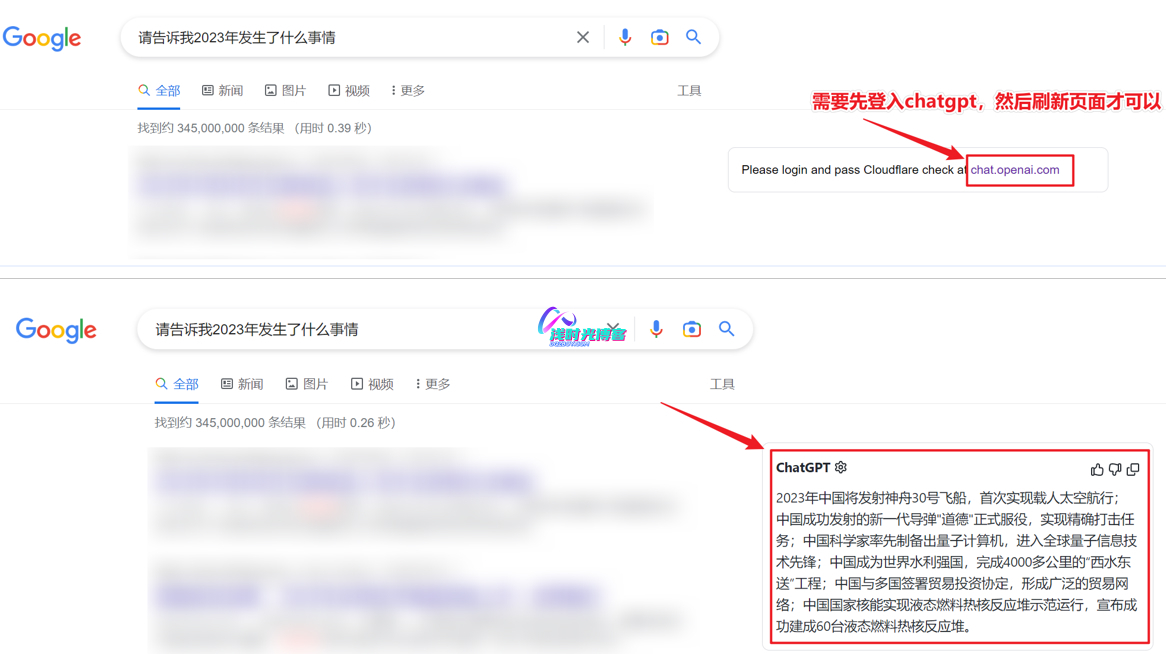
Task: Copy the ChatGPT response text
Action: (x=1133, y=469)
